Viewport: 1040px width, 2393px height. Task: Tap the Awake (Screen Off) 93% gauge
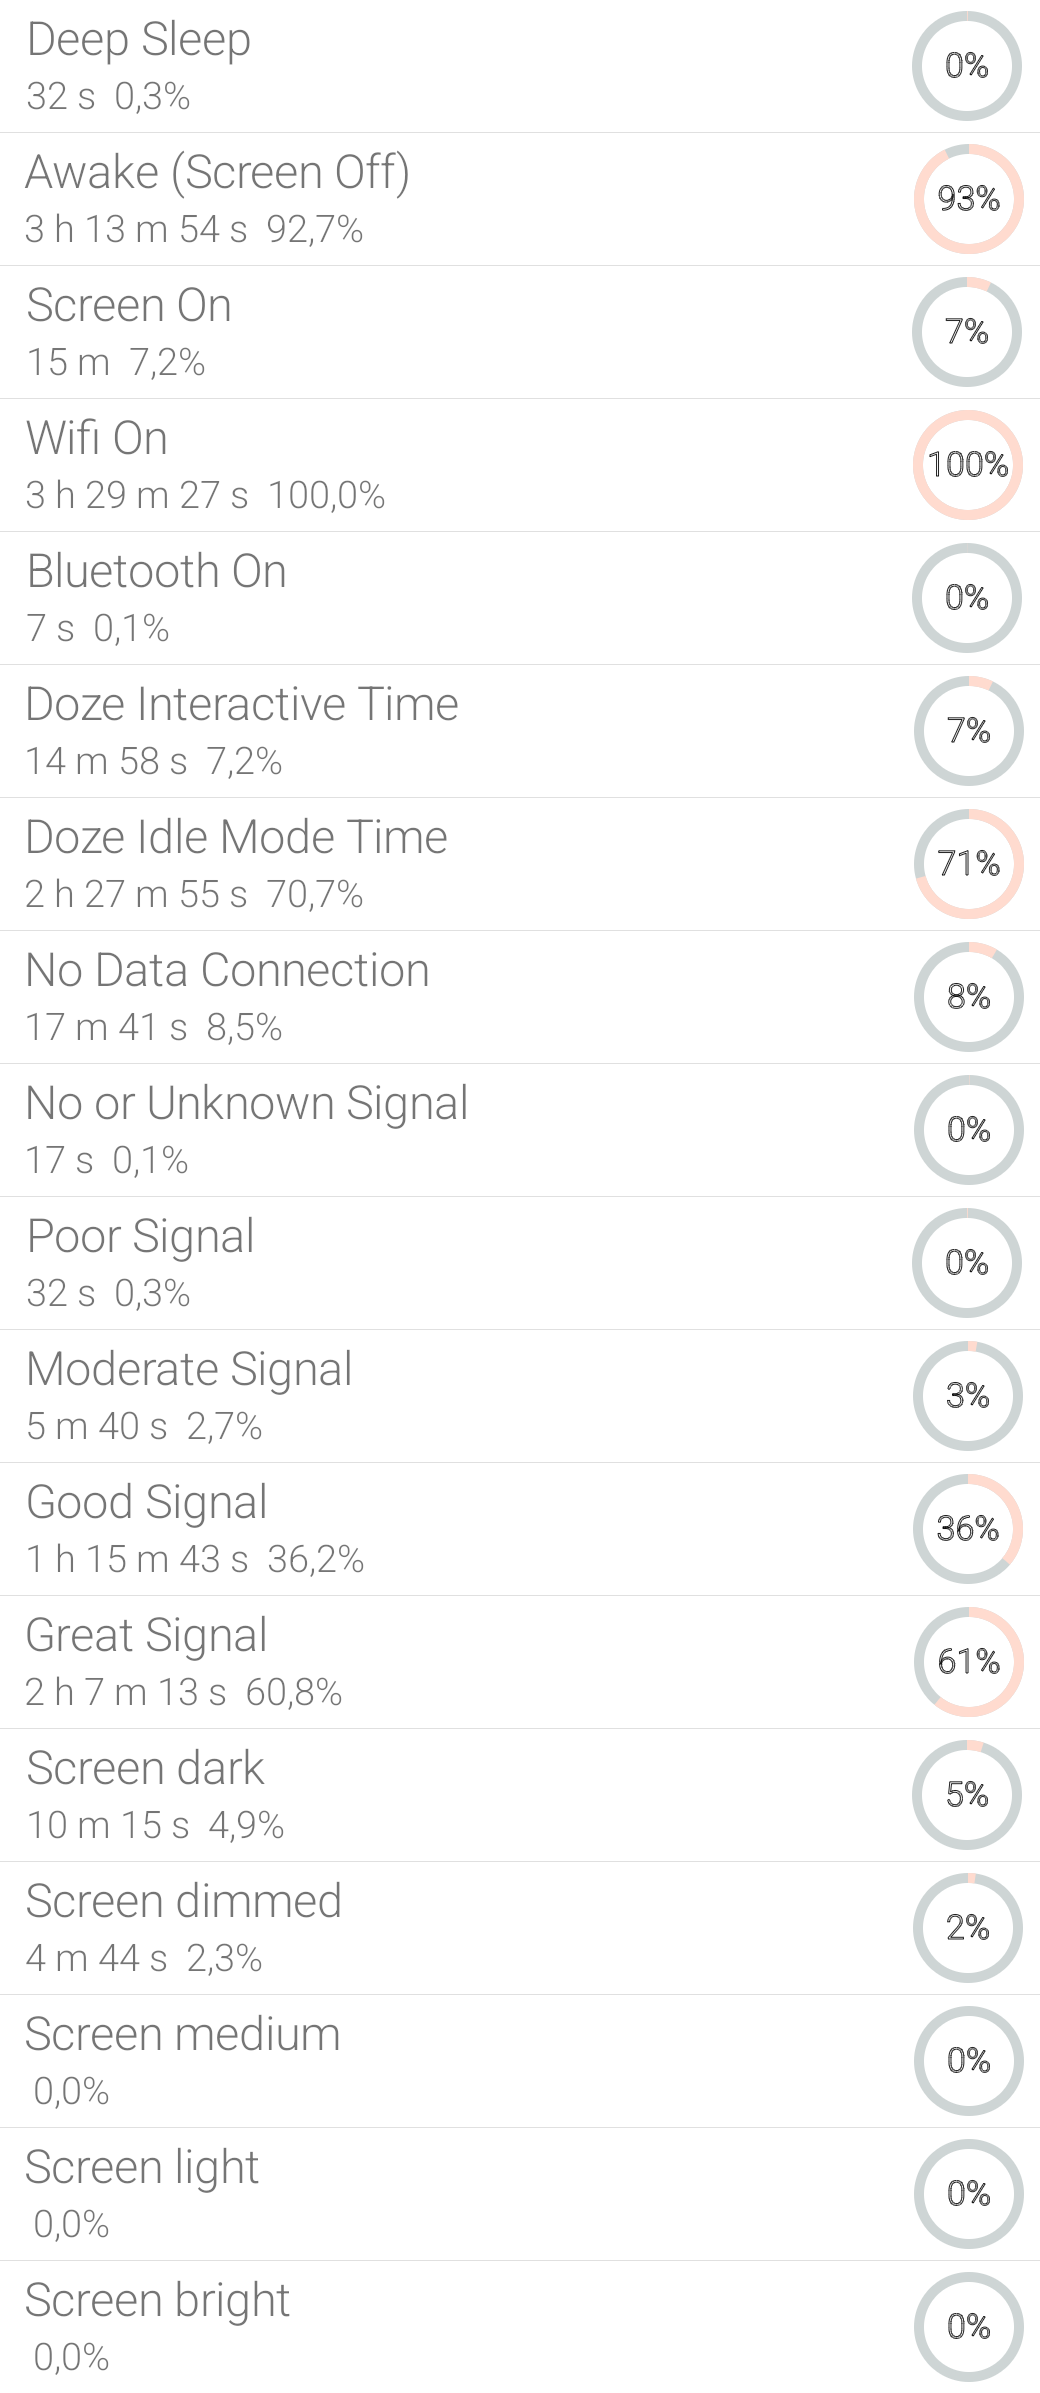point(967,199)
